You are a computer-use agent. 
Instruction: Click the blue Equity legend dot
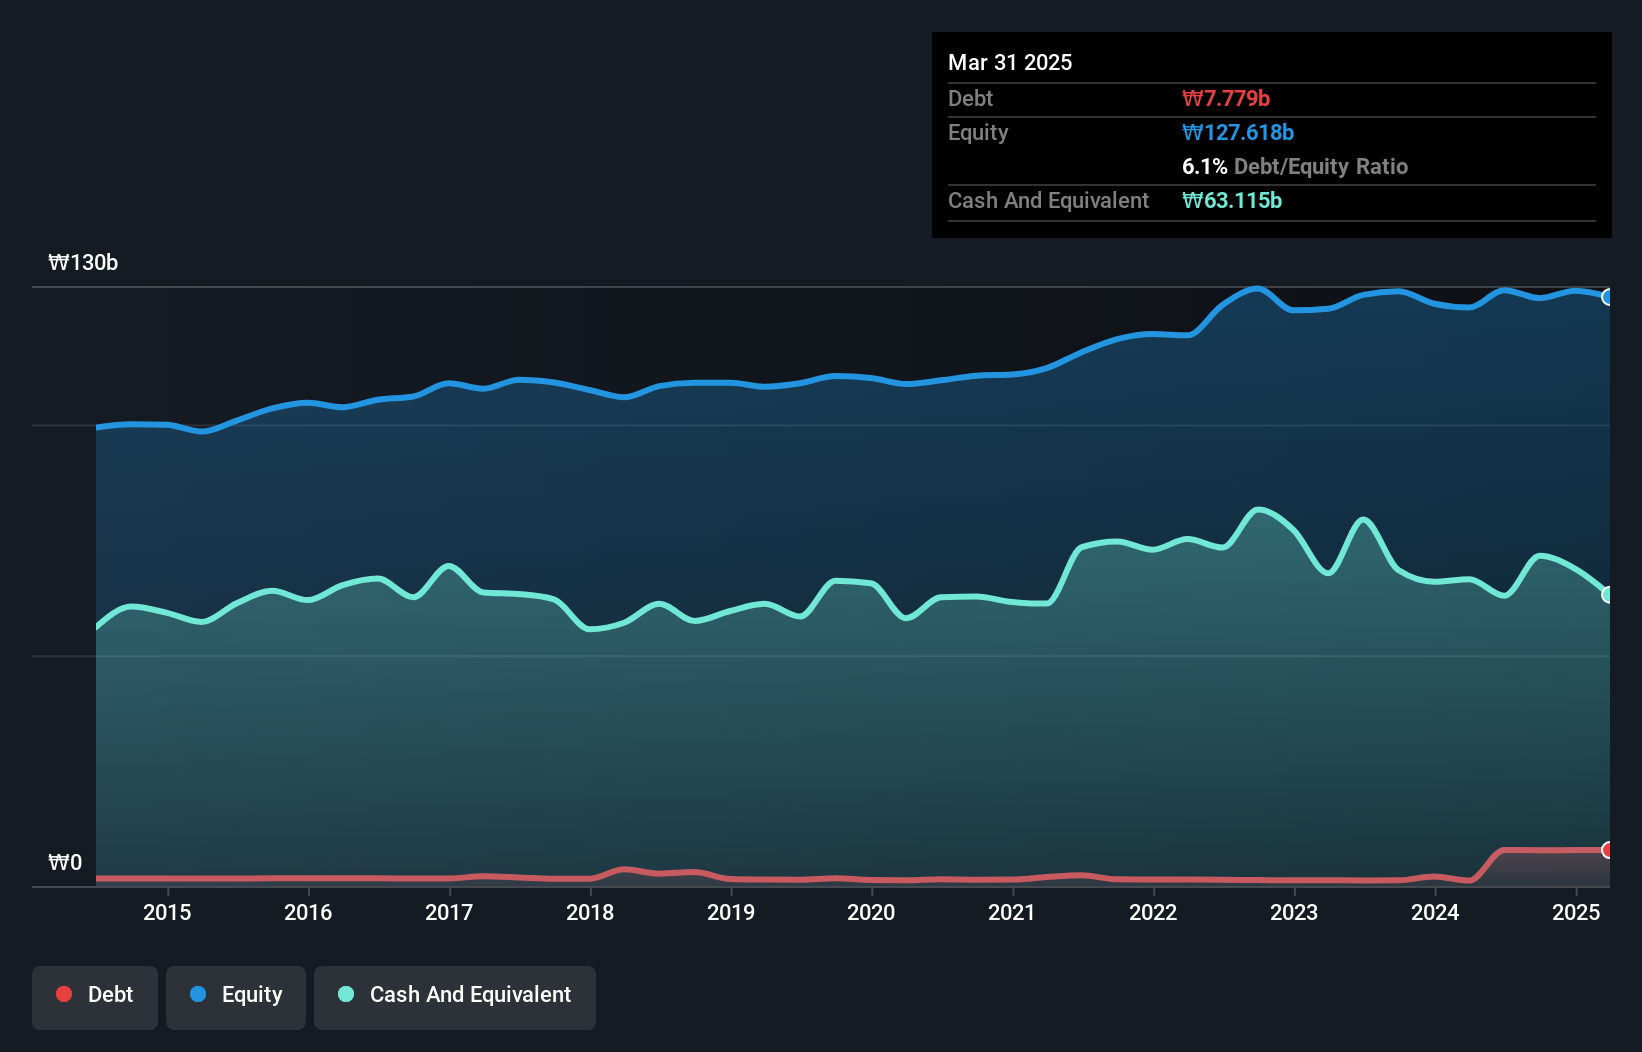coord(197,994)
